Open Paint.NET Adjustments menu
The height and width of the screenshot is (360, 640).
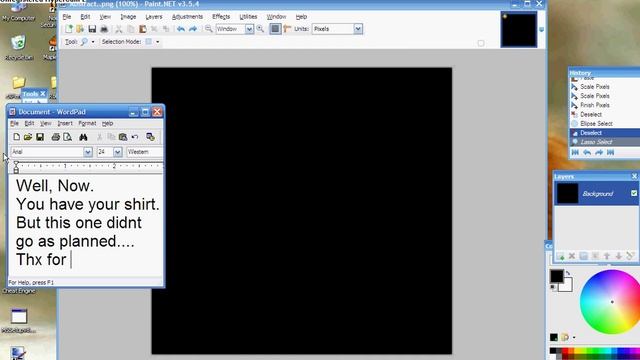tap(187, 17)
